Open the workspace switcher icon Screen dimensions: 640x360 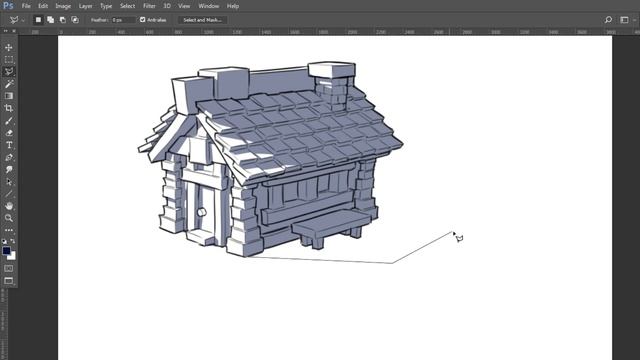point(624,20)
